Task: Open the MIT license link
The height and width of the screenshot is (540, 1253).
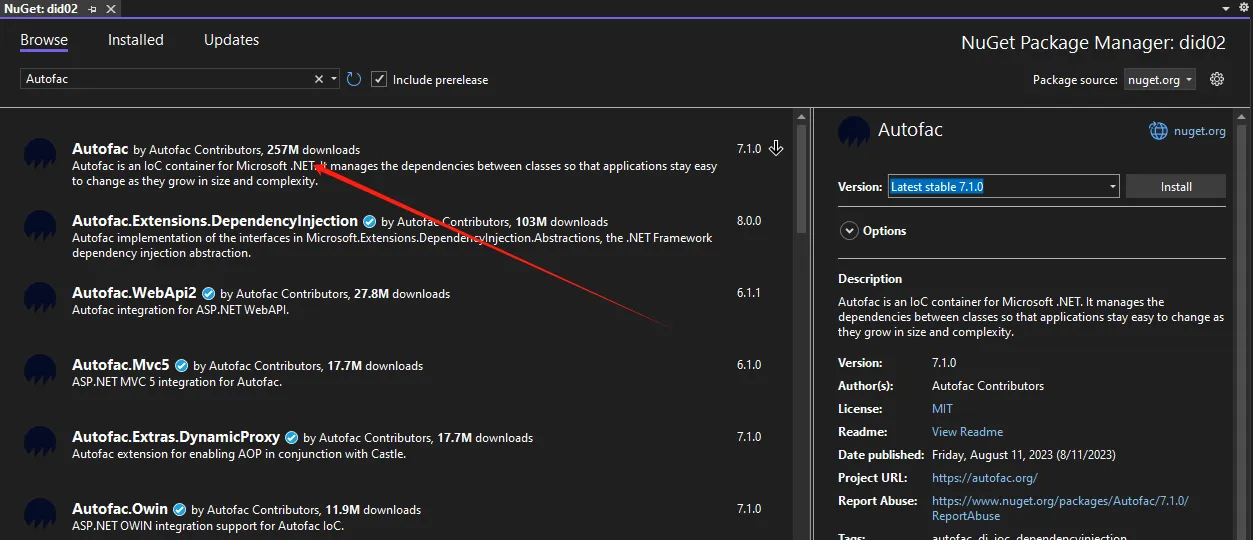Action: (x=942, y=409)
